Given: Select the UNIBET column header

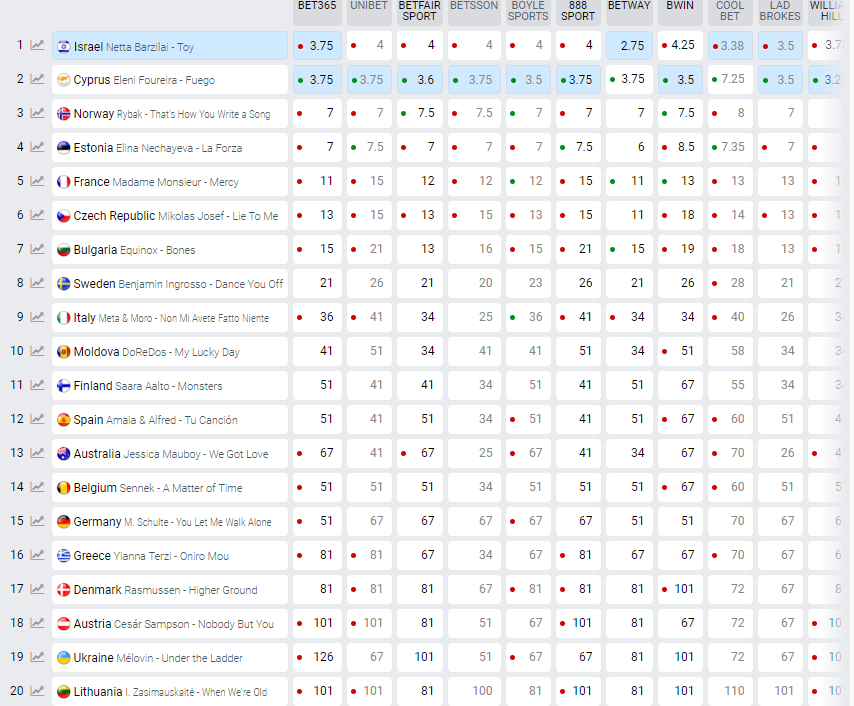Looking at the screenshot, I should tap(369, 6).
